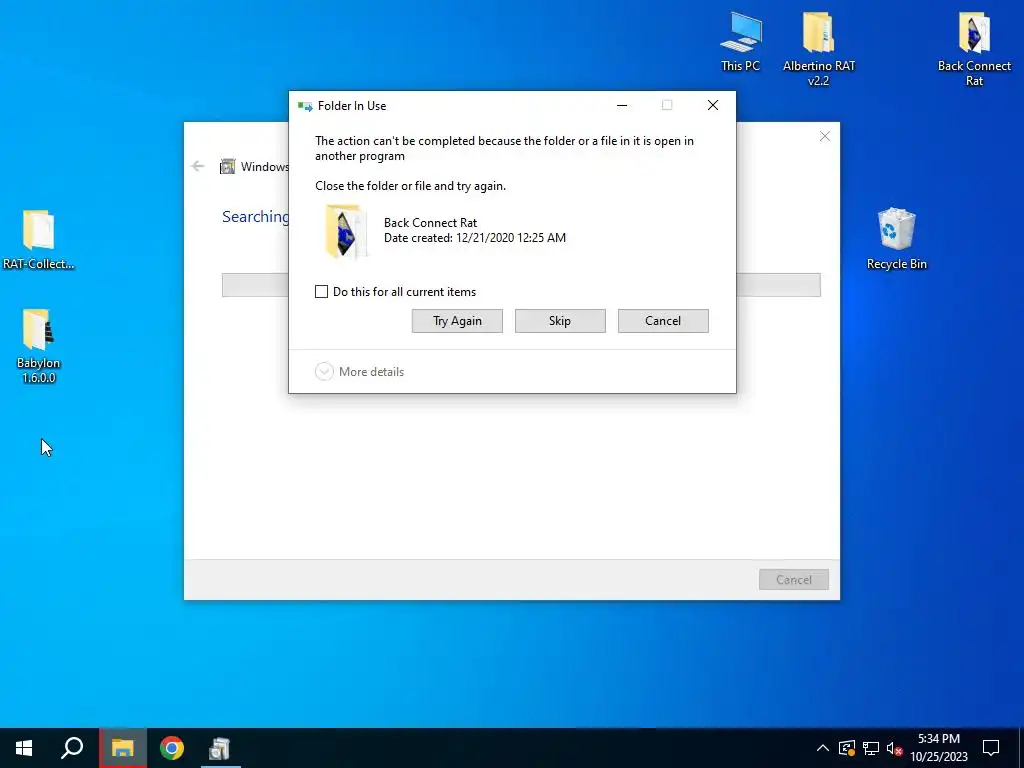The height and width of the screenshot is (768, 1024).
Task: Click the back arrow in the Windows wizard
Action: pos(198,166)
